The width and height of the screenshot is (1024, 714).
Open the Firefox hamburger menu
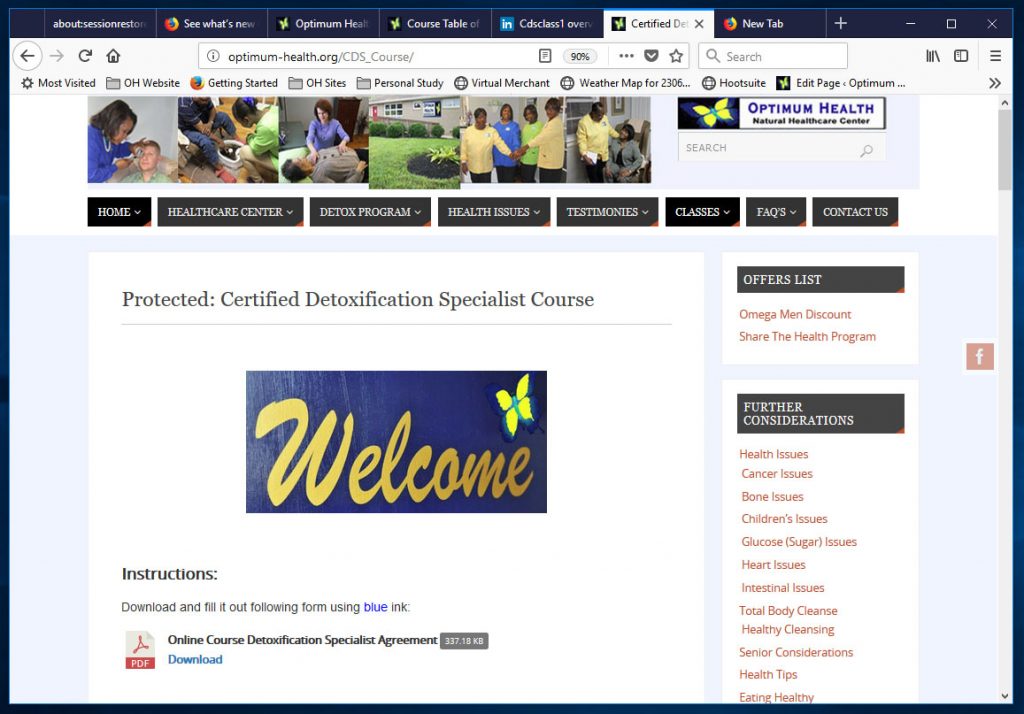coord(995,56)
